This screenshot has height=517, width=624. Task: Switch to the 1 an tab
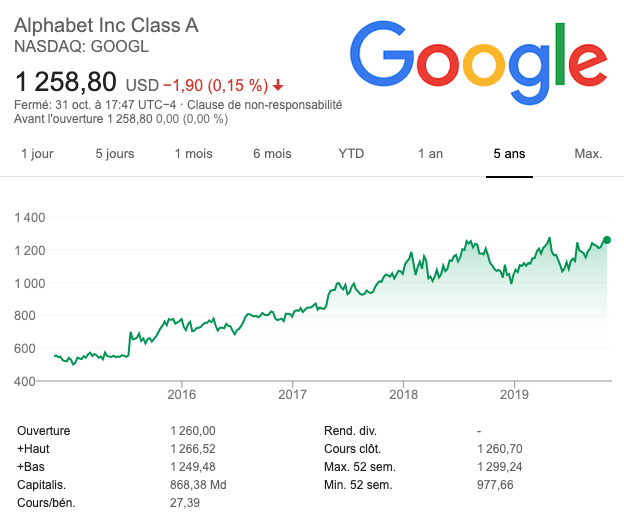tap(430, 154)
